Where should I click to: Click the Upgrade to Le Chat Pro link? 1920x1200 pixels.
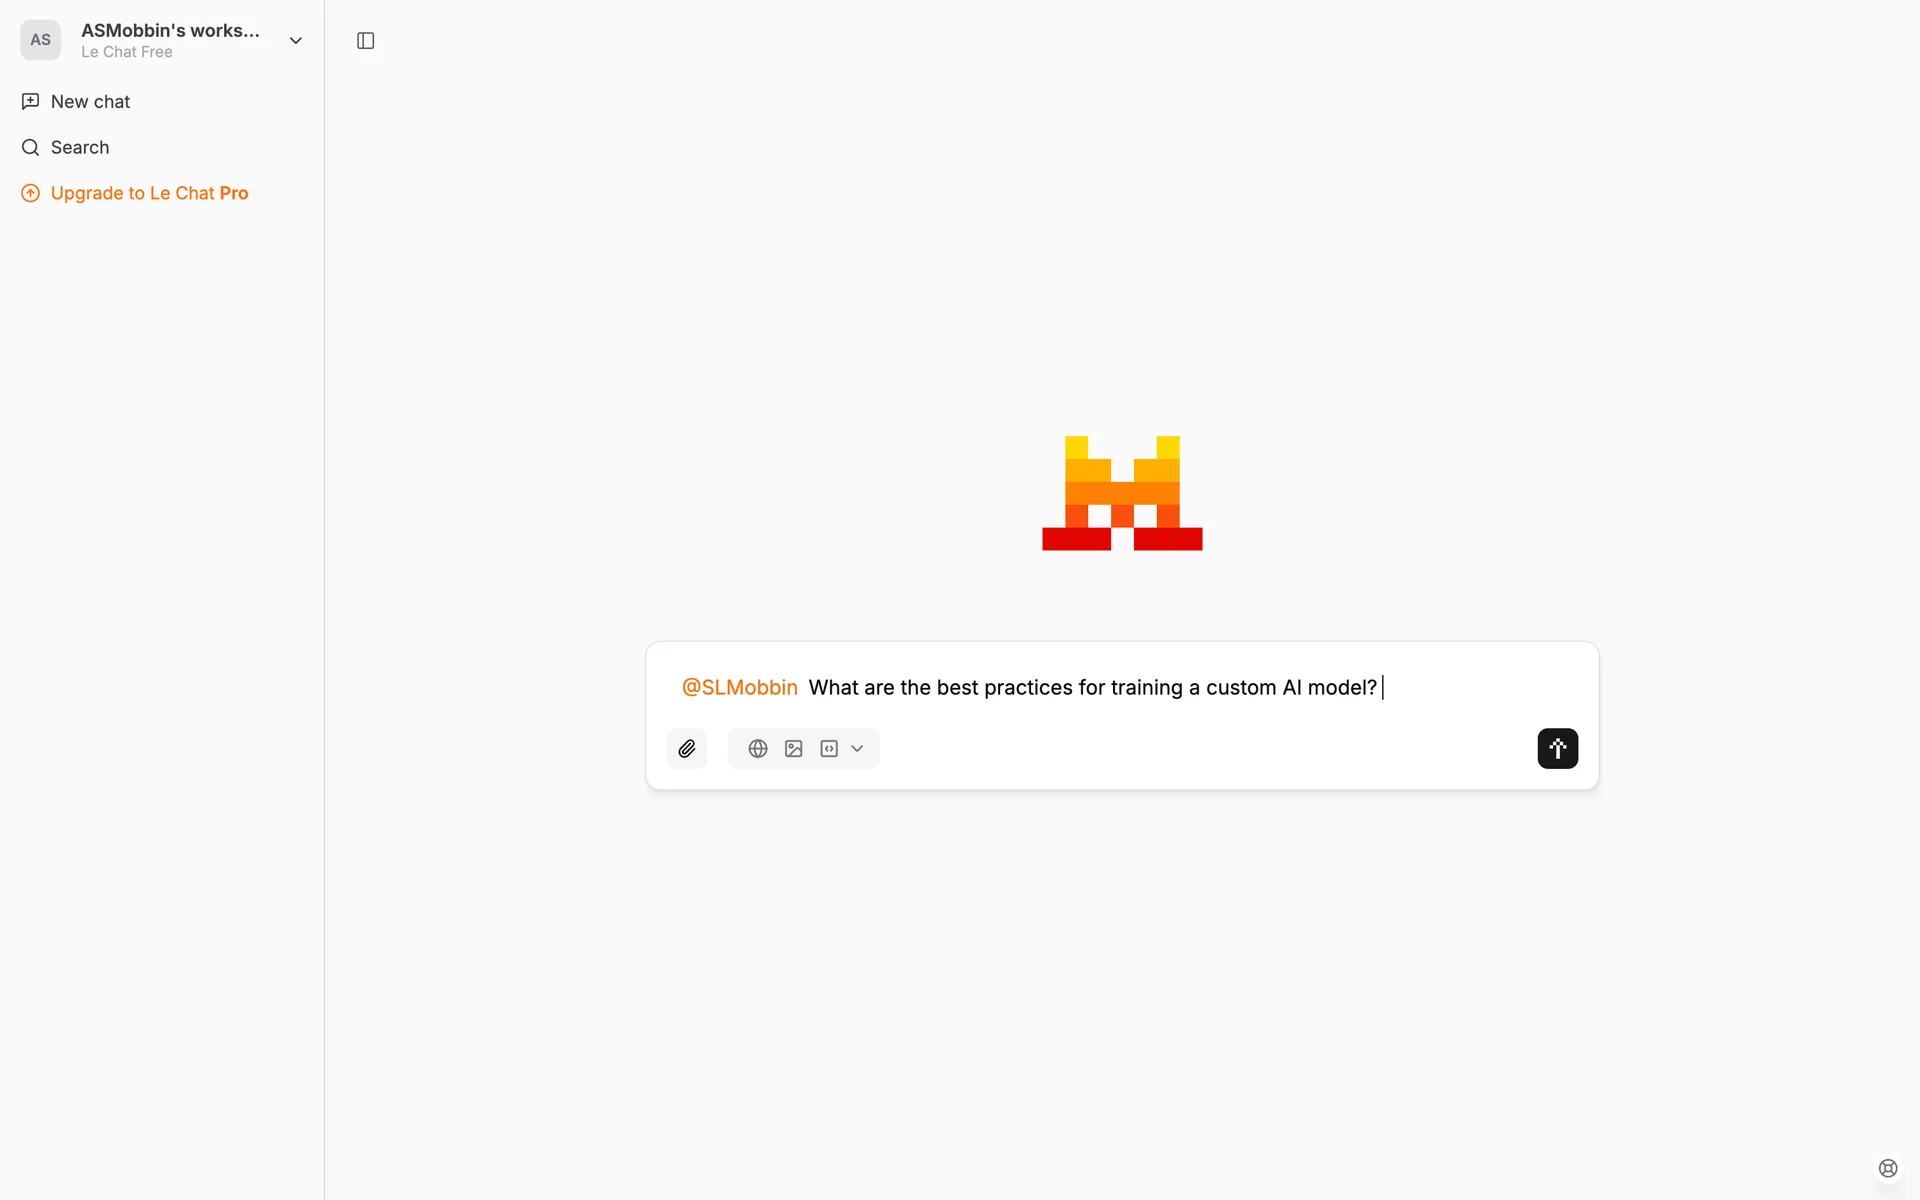[x=149, y=193]
